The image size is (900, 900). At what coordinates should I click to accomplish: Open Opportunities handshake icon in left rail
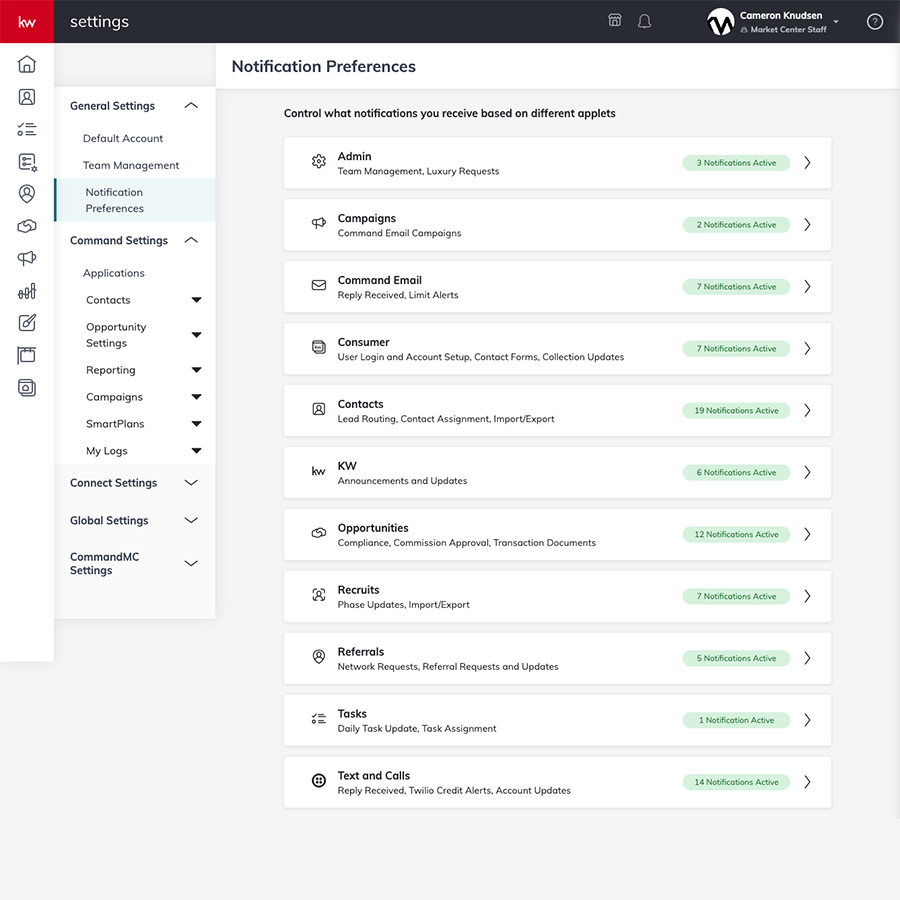pyautogui.click(x=26, y=226)
